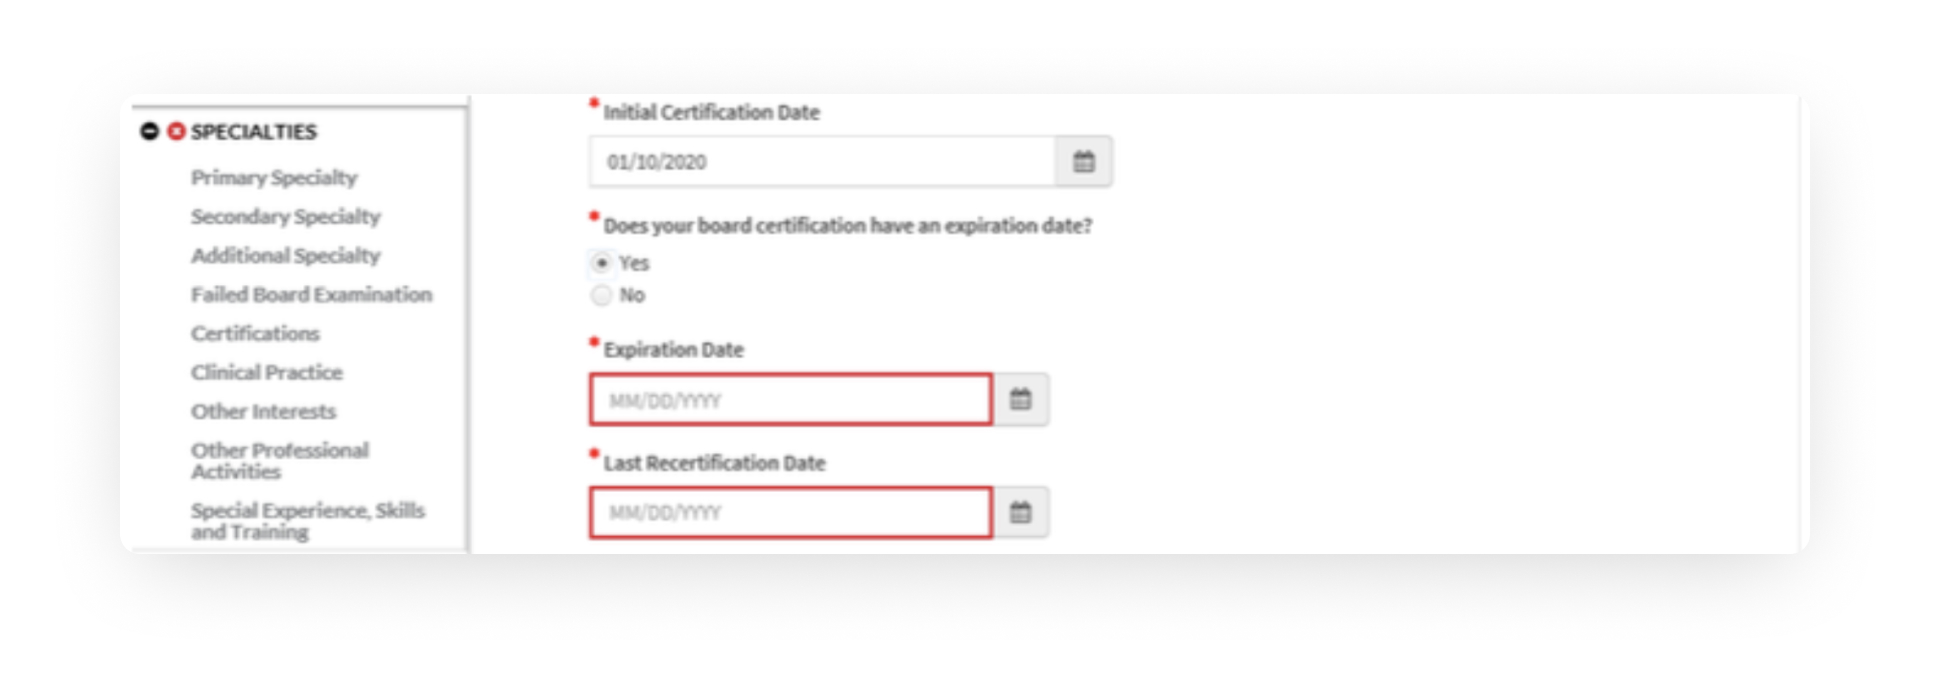Open calendar picker for Expiration Date

tap(1020, 400)
